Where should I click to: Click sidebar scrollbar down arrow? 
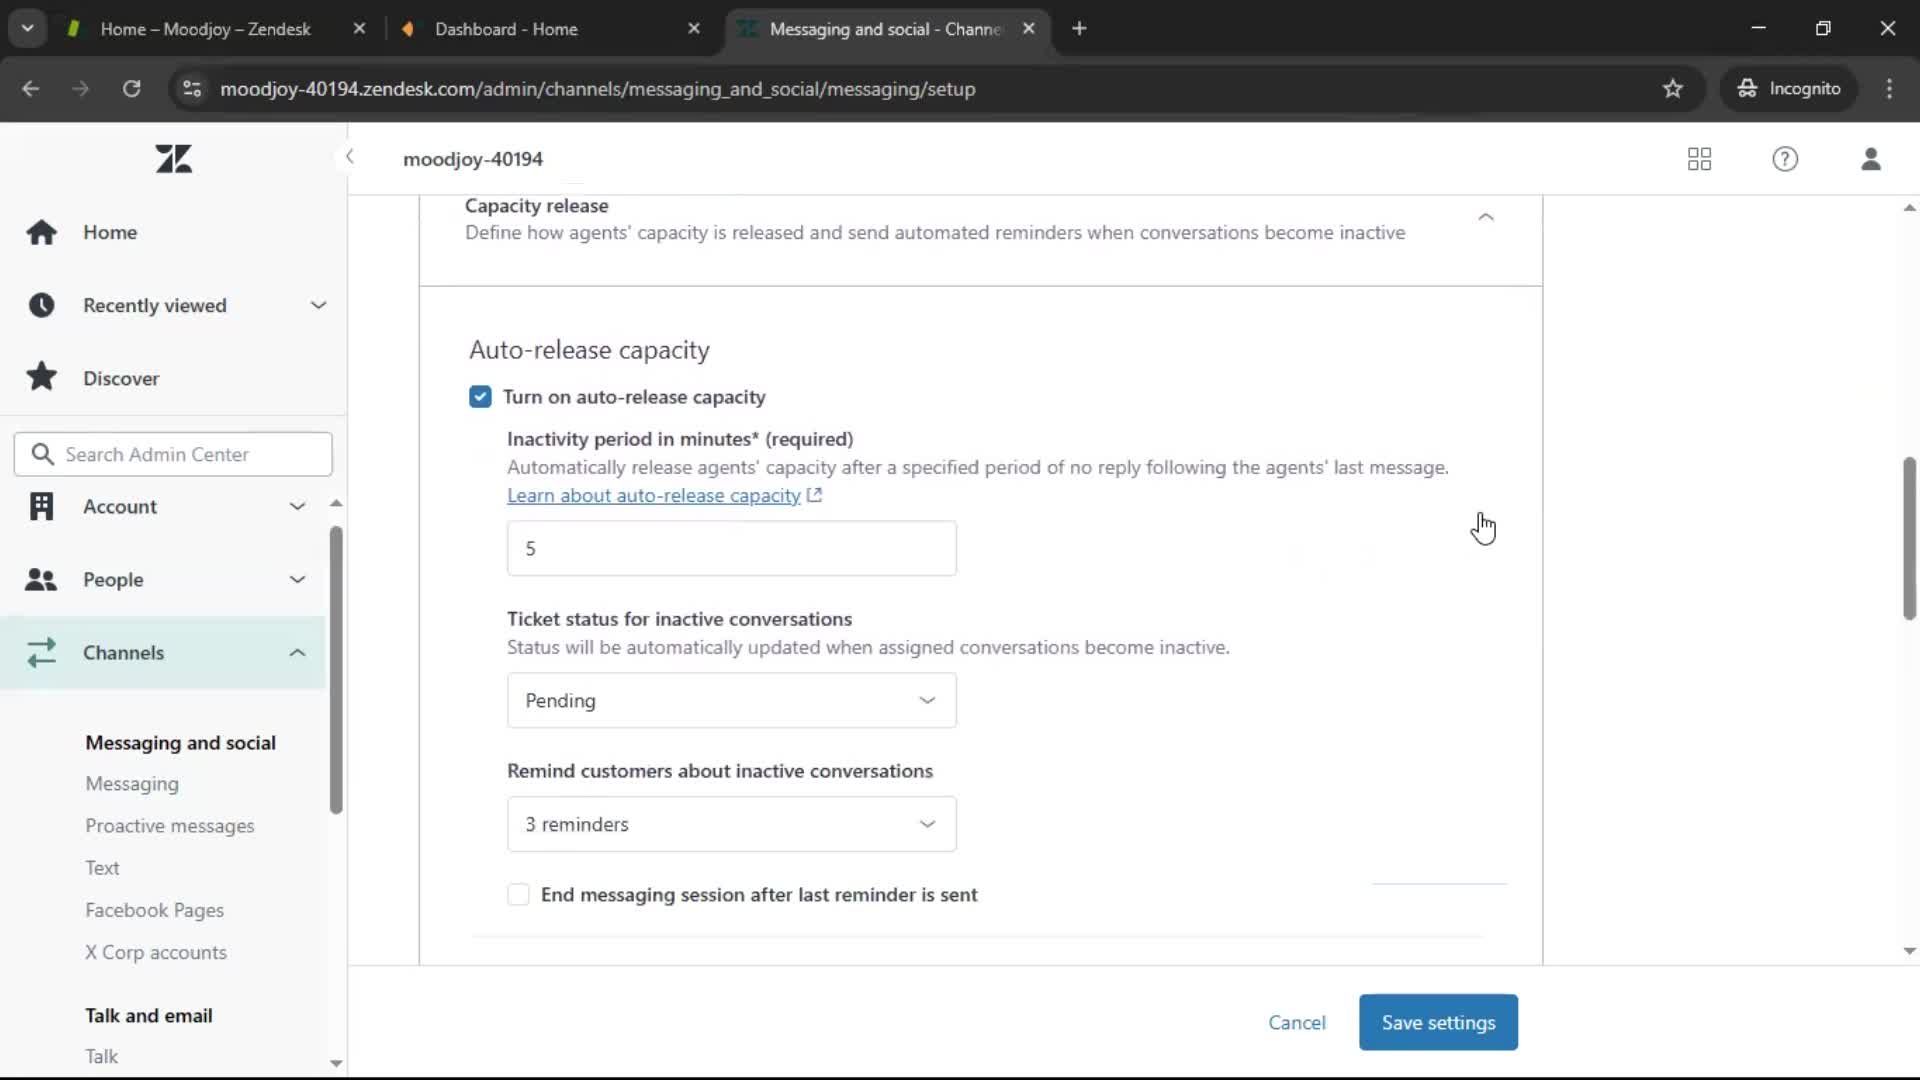pos(336,1064)
